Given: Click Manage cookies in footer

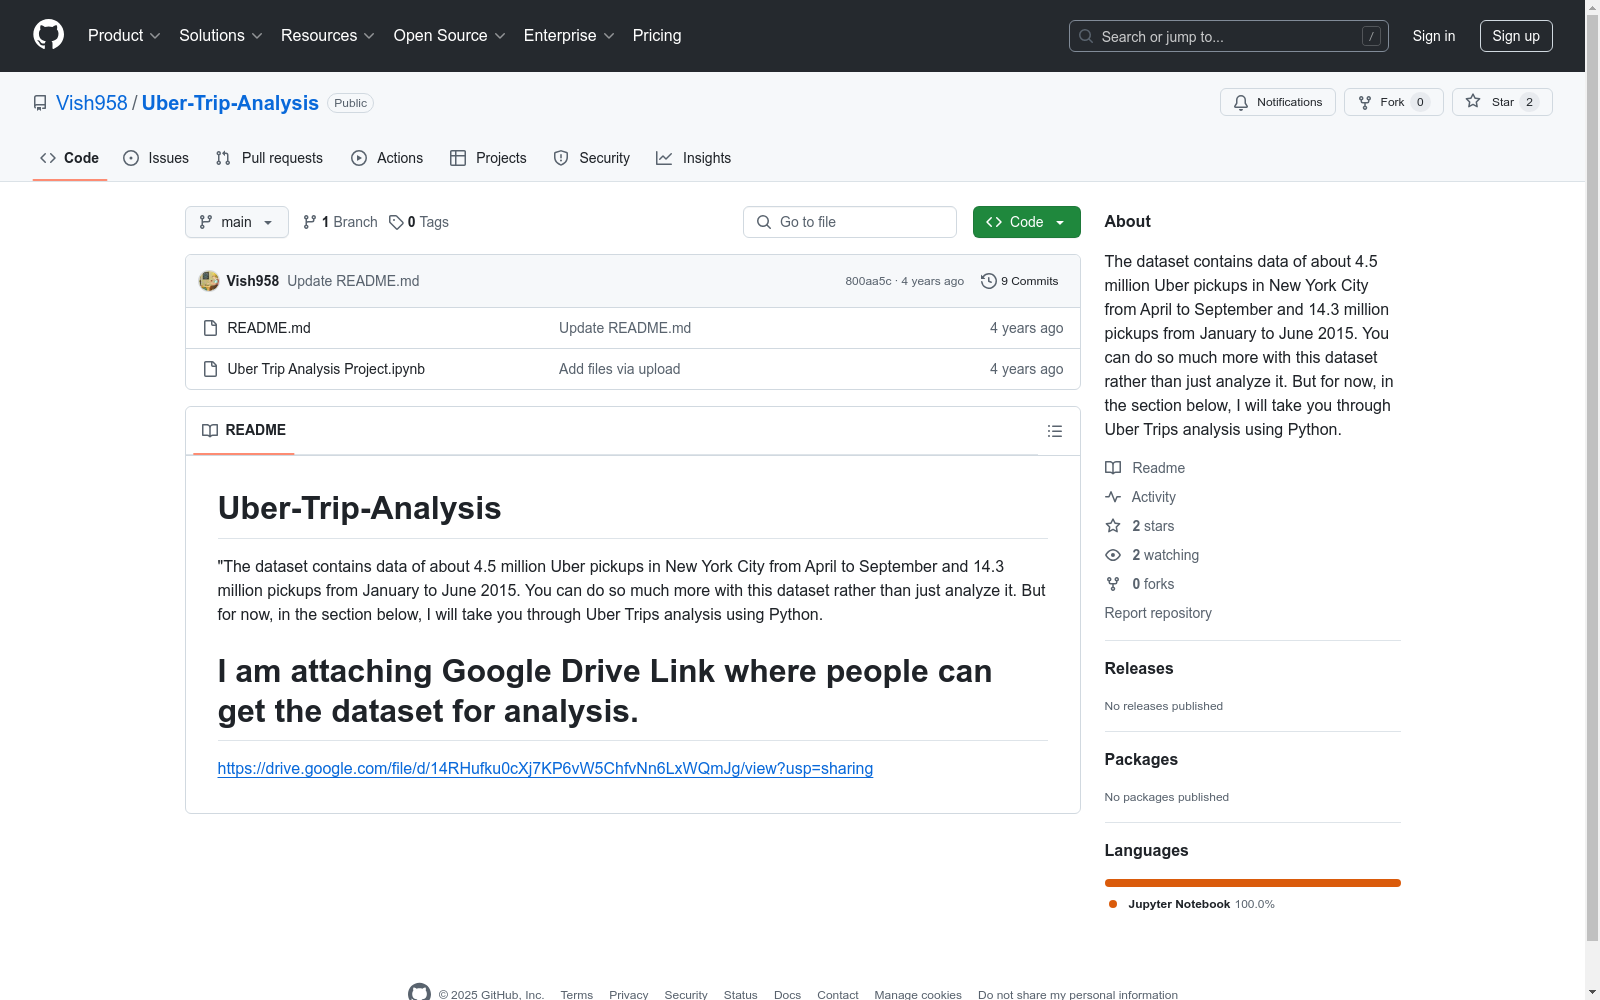Looking at the screenshot, I should point(918,994).
